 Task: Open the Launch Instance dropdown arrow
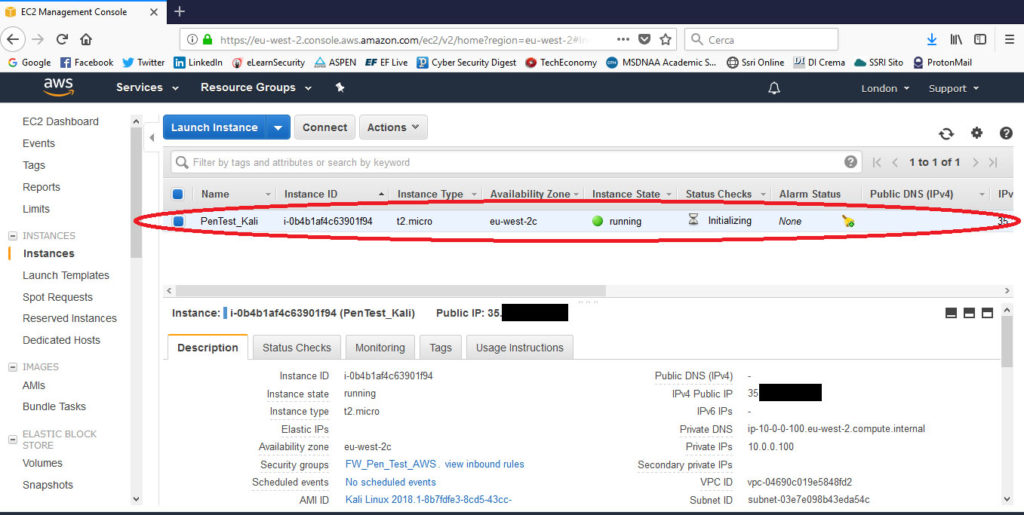[x=278, y=127]
